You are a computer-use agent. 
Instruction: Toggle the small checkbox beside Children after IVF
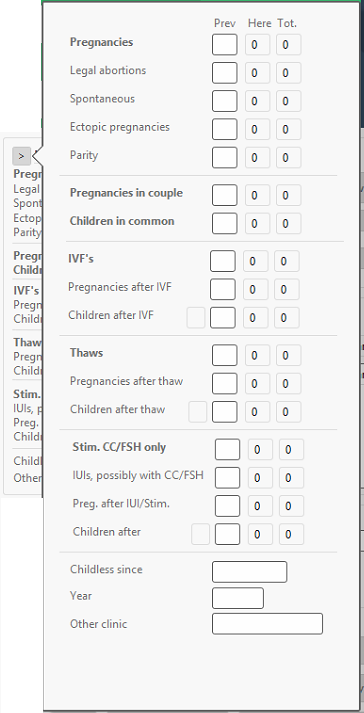click(x=196, y=317)
